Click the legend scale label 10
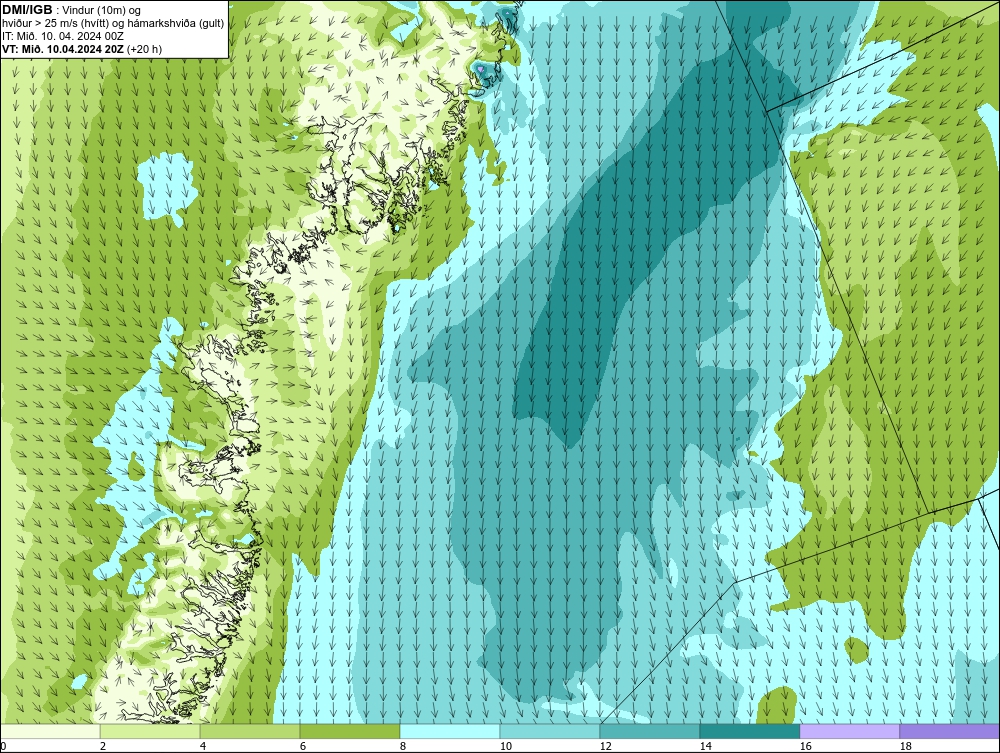 506,746
